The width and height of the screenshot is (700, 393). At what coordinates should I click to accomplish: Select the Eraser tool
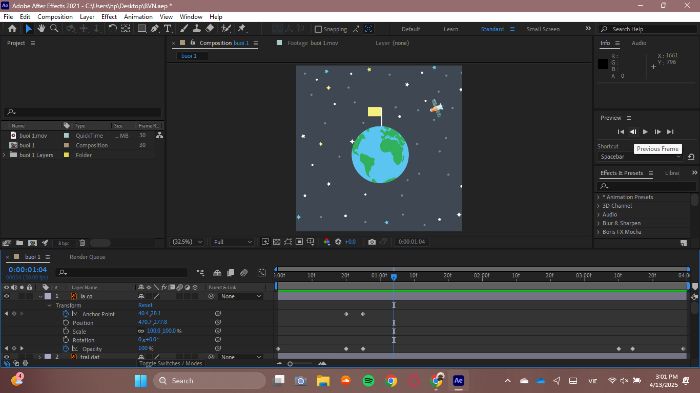pos(210,29)
